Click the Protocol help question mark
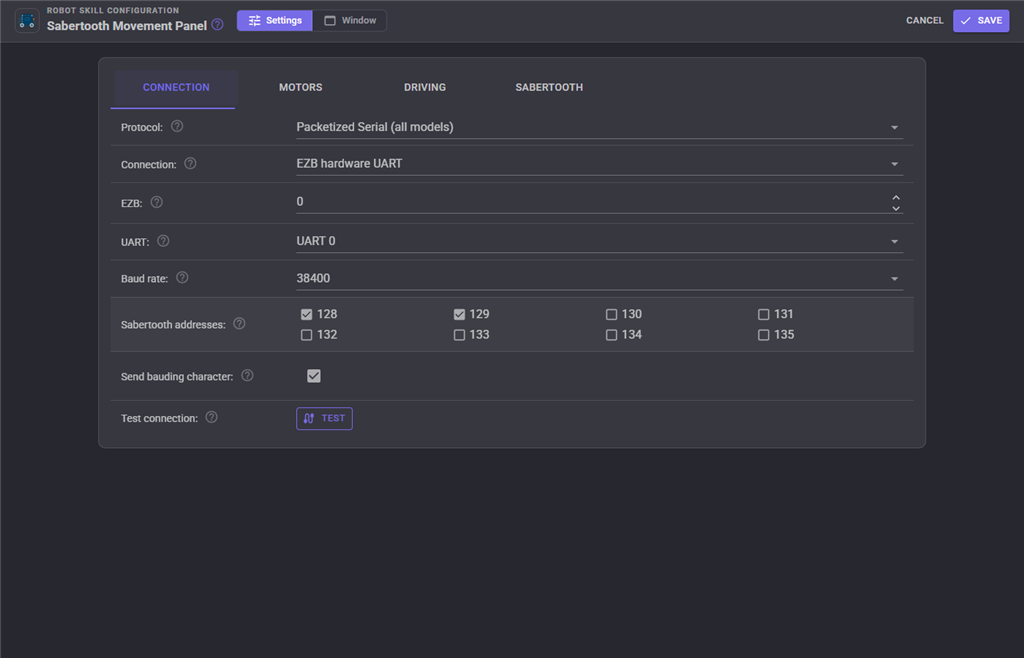 177,126
